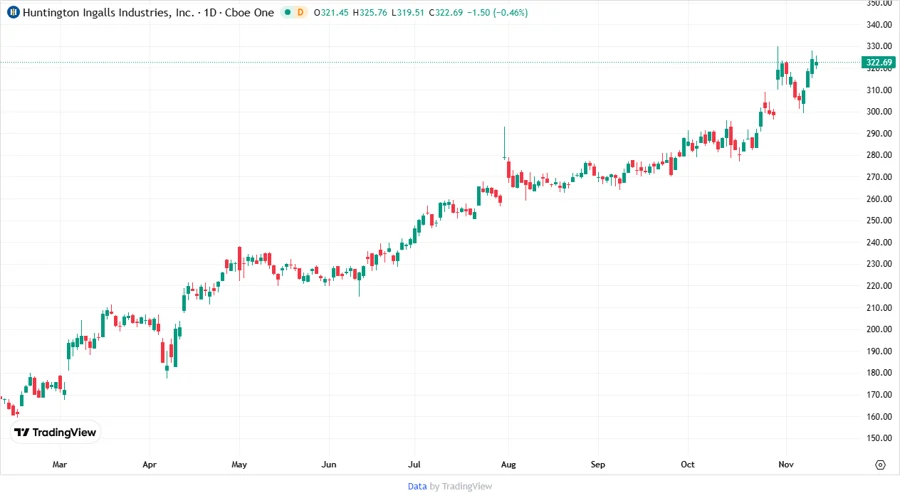Viewport: 900px width, 498px height.
Task: Click the 220.00 price axis label
Action: coord(879,286)
